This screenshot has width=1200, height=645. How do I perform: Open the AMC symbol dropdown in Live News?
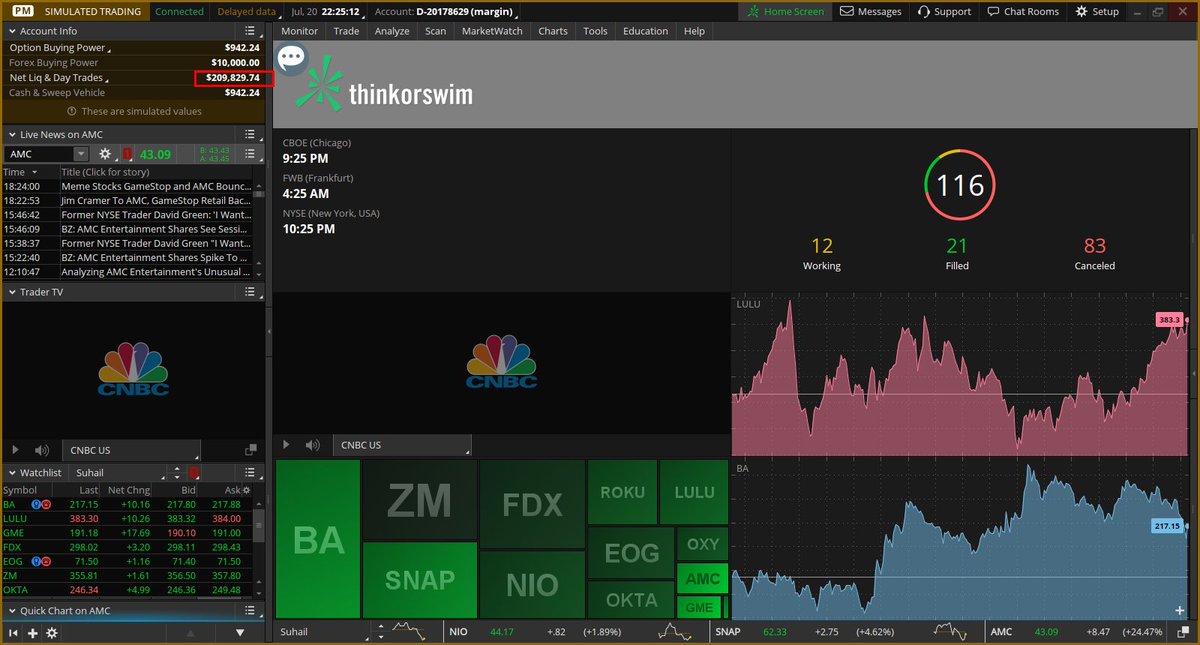click(80, 154)
